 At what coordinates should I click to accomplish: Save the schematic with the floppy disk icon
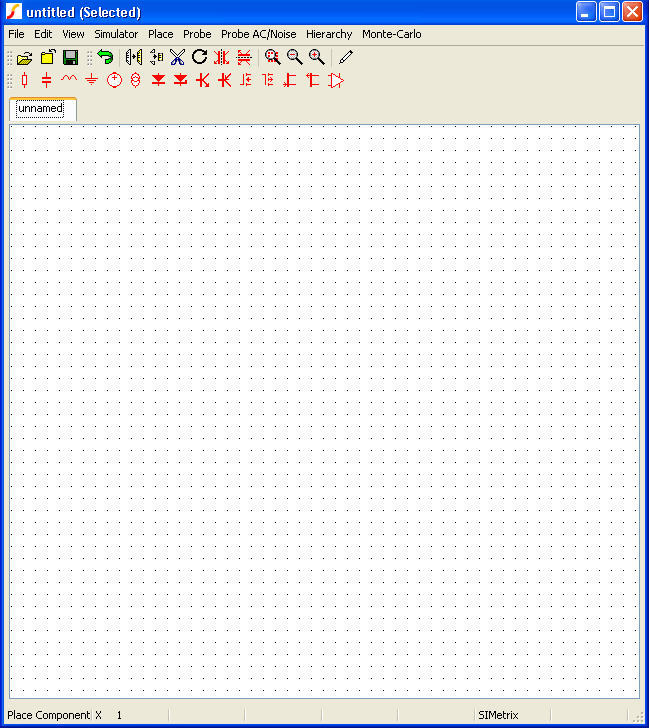point(71,58)
